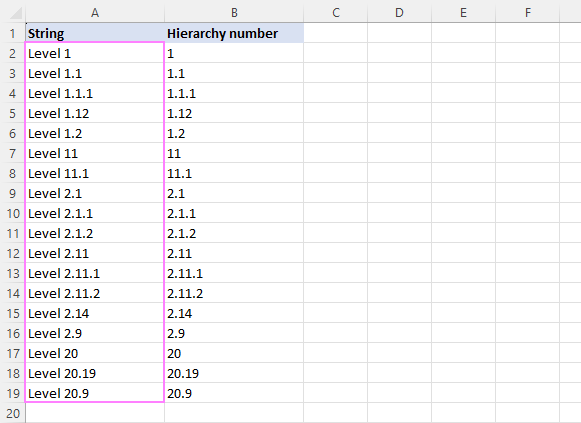Select cell 'Level 1.2'
The image size is (581, 423).
pos(95,133)
